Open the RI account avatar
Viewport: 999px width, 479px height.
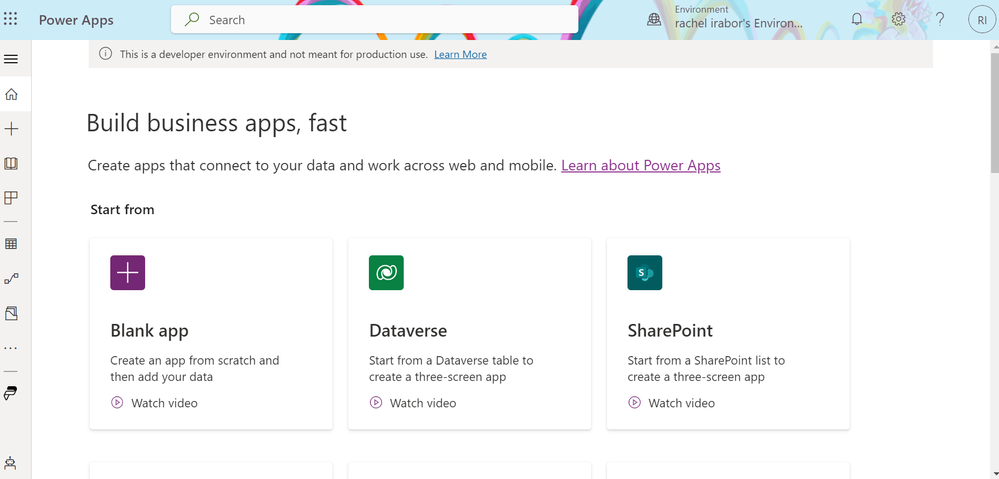(982, 20)
